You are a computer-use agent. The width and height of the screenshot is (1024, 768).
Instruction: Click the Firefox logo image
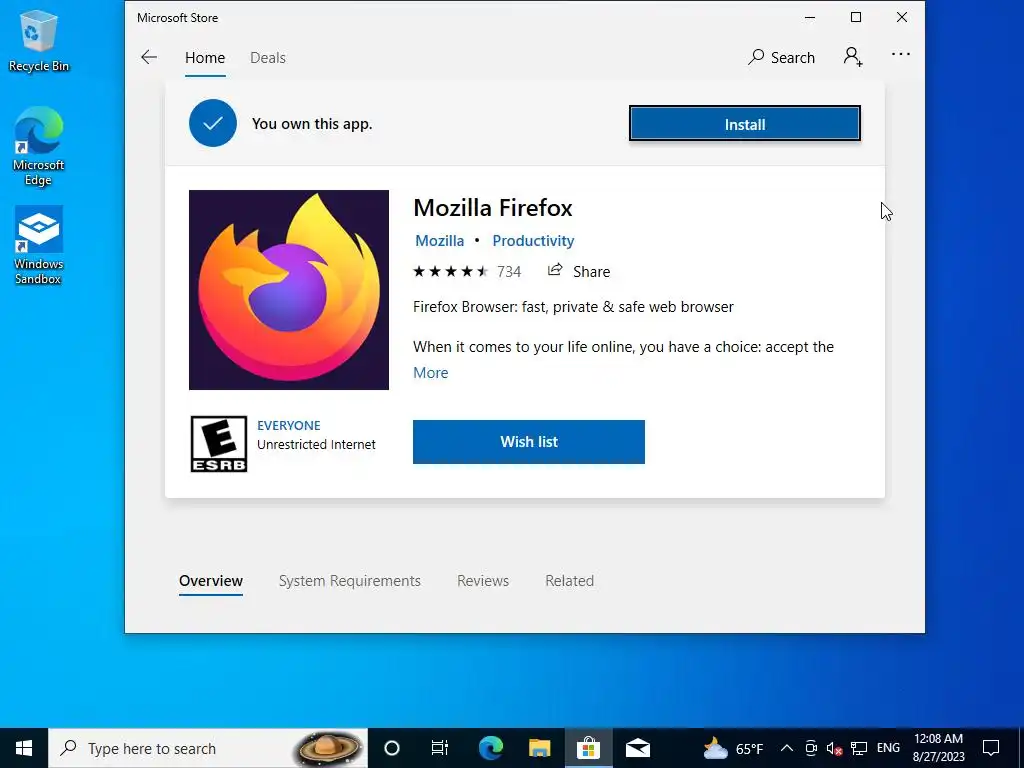289,290
